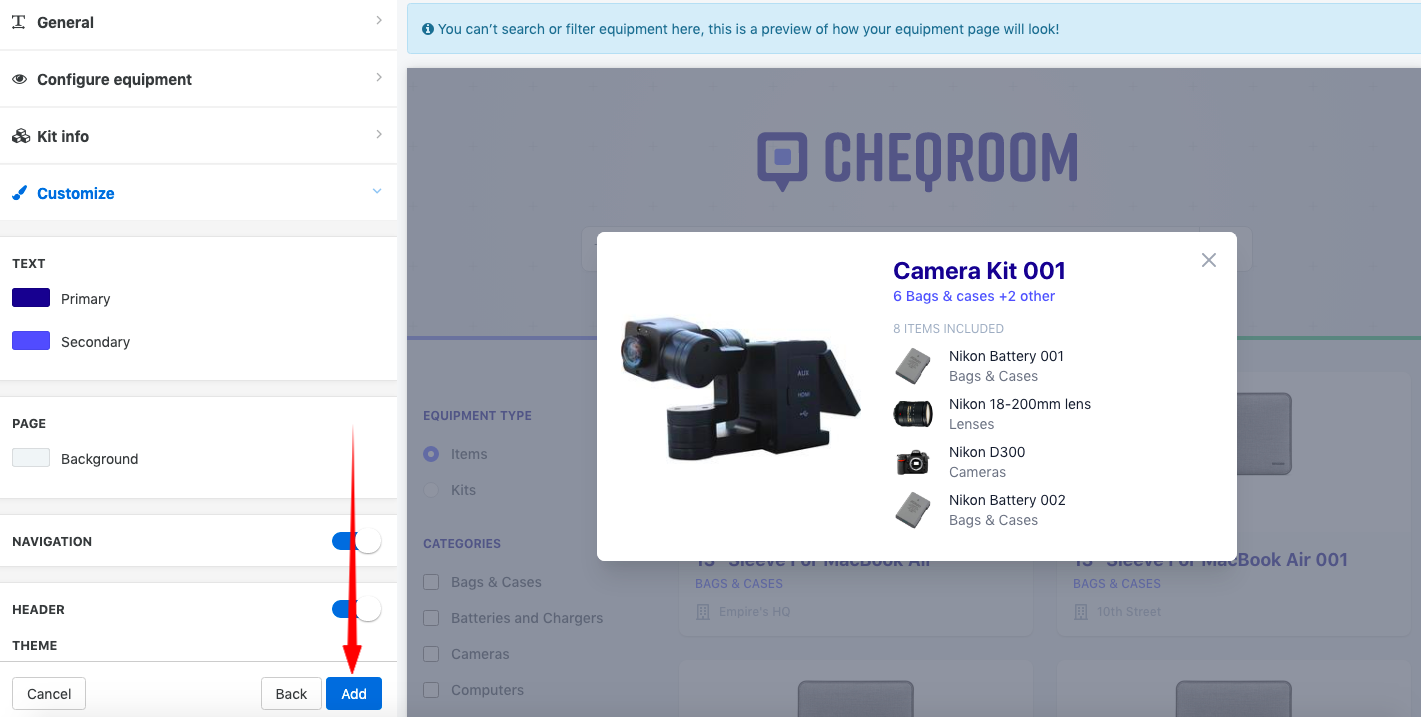
Task: Toggle the Navigation switch
Action: coord(357,541)
